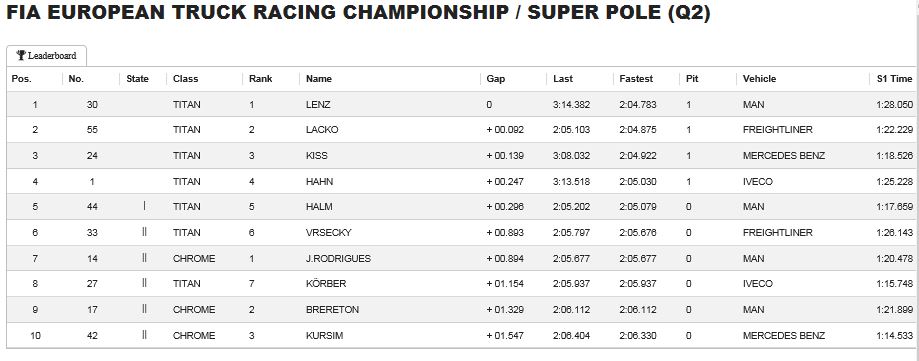Sort table by Class column
The height and width of the screenshot is (361, 919).
click(186, 79)
